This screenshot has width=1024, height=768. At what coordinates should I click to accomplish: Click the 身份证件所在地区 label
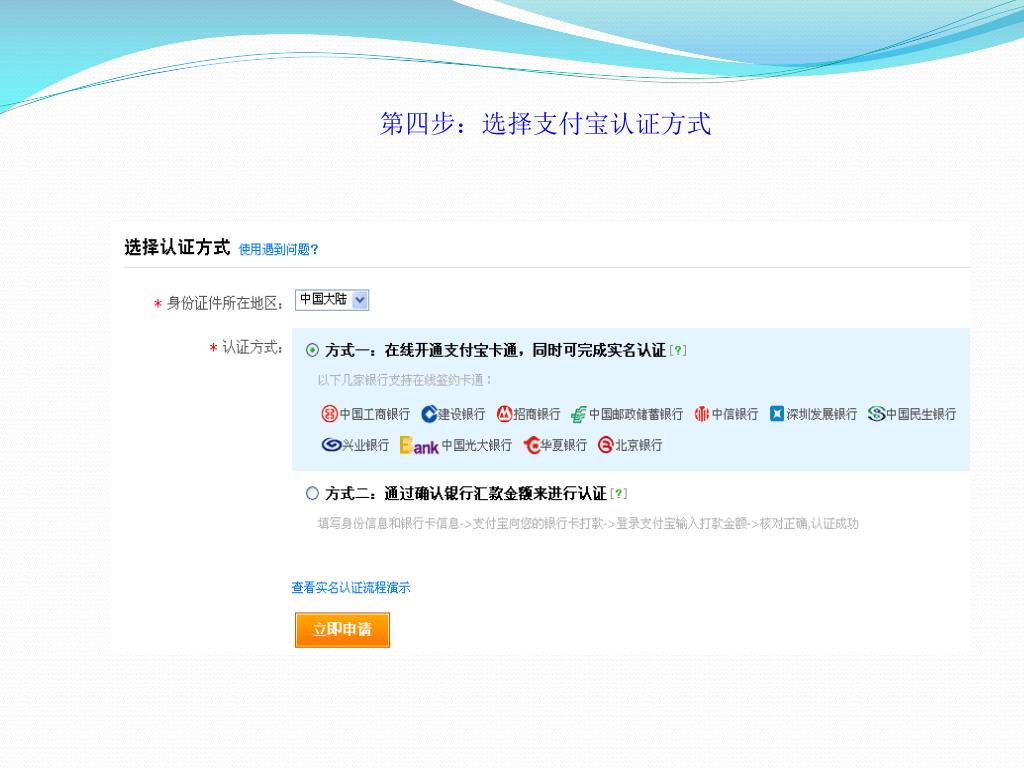point(225,303)
